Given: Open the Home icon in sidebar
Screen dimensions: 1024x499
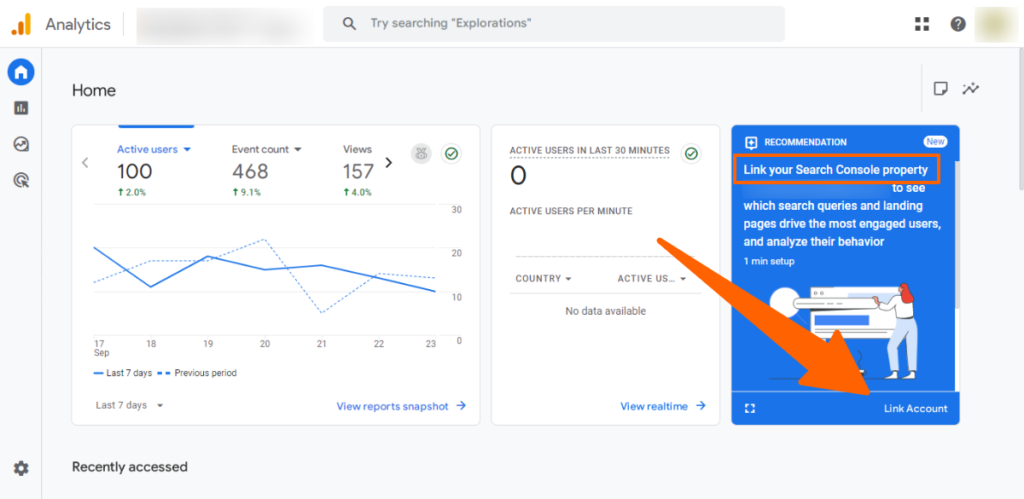Looking at the screenshot, I should coord(21,72).
